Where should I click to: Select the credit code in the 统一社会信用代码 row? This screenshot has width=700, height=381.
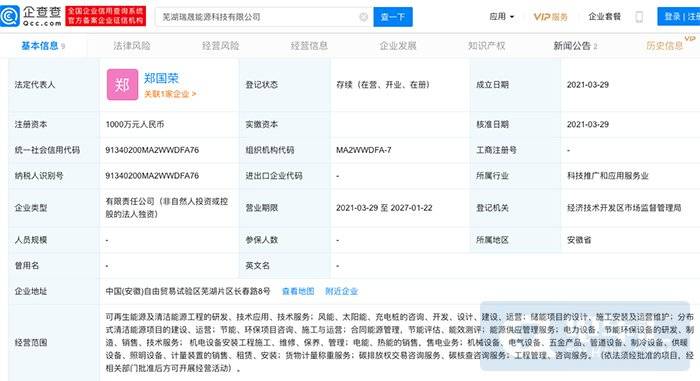click(152, 150)
